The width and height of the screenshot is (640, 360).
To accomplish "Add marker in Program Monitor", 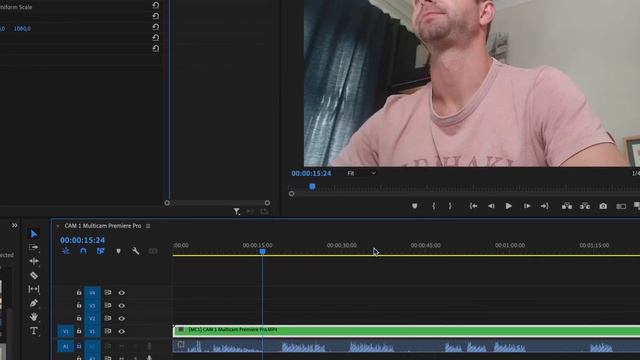I will (x=415, y=206).
